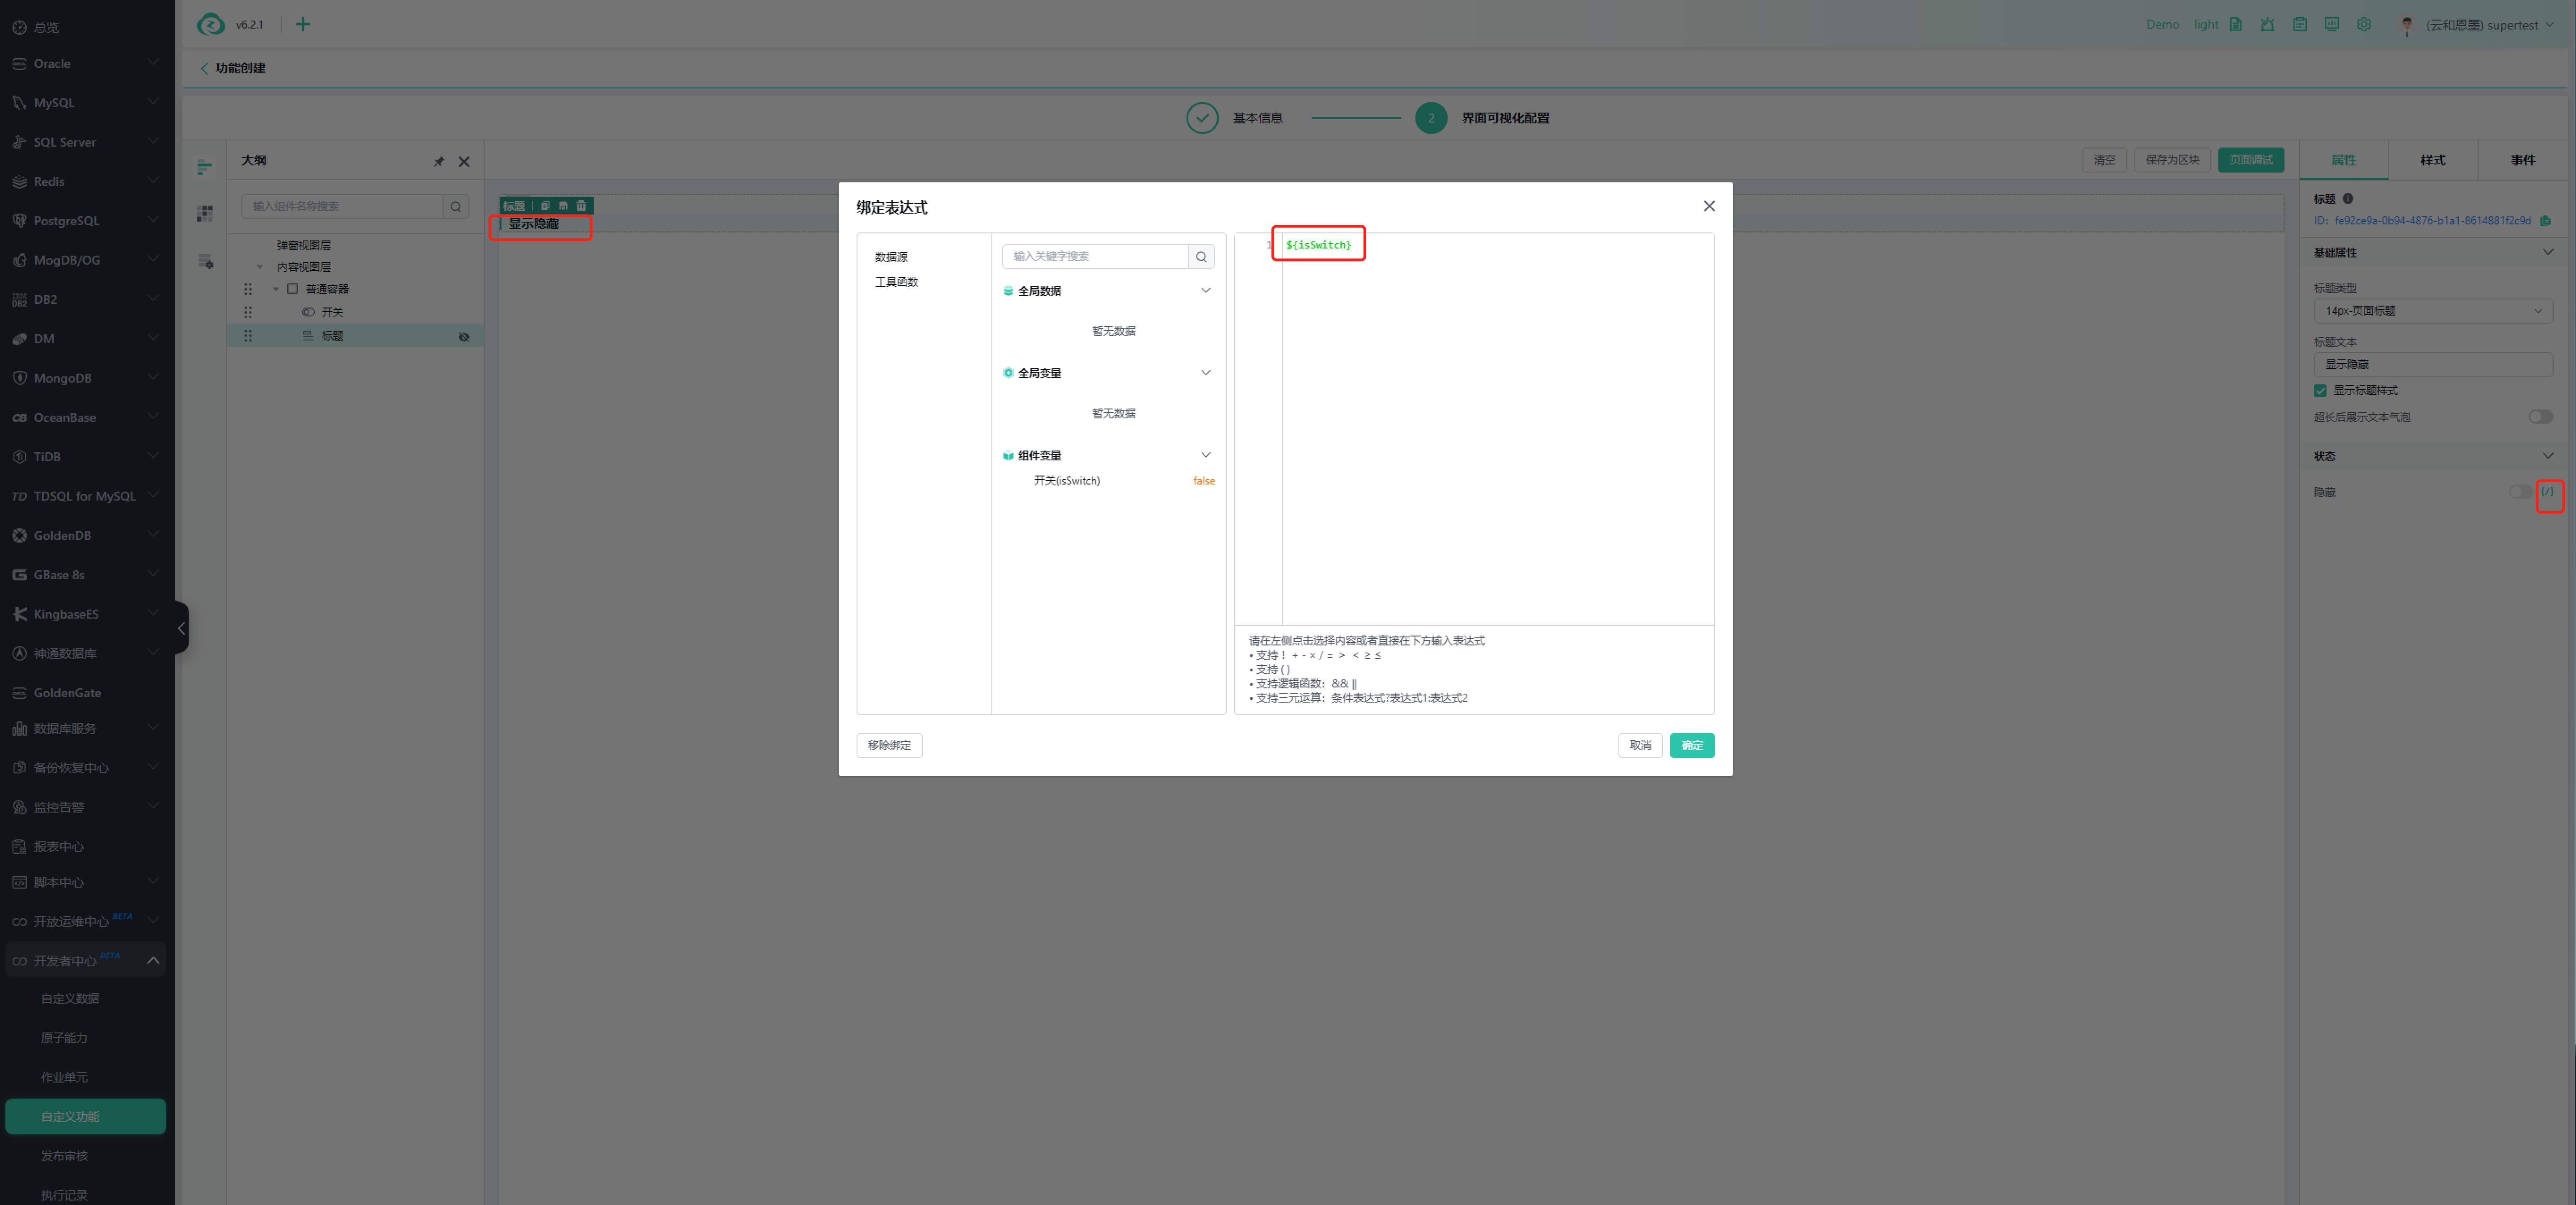This screenshot has height=1205, width=2576.
Task: Switch to the 样式 tab
Action: 2432,160
